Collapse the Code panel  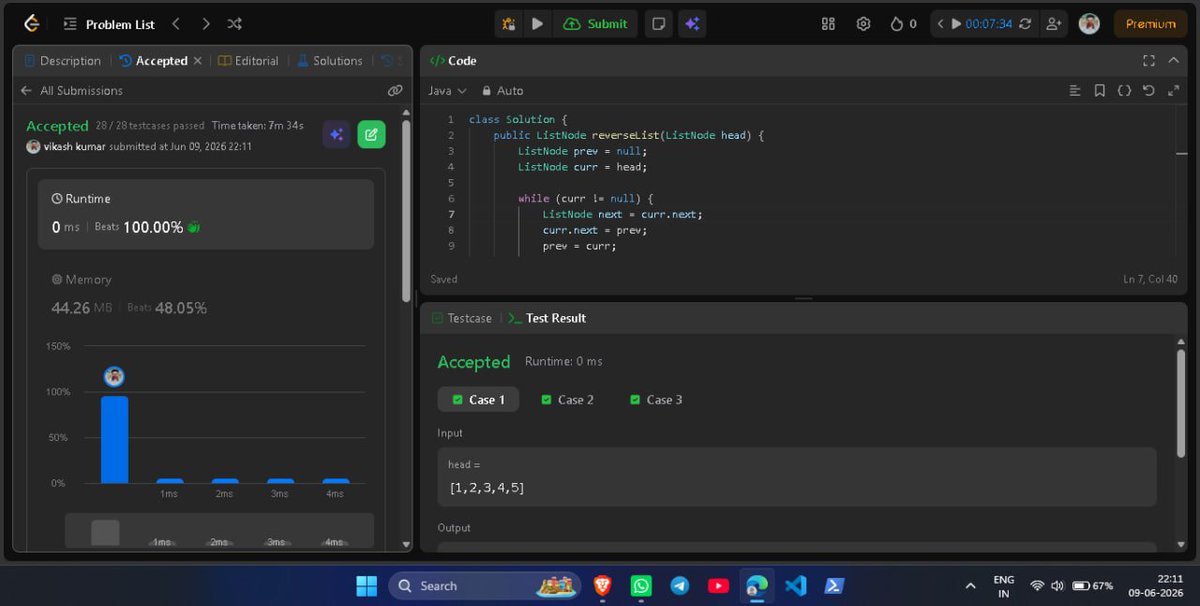click(1175, 61)
